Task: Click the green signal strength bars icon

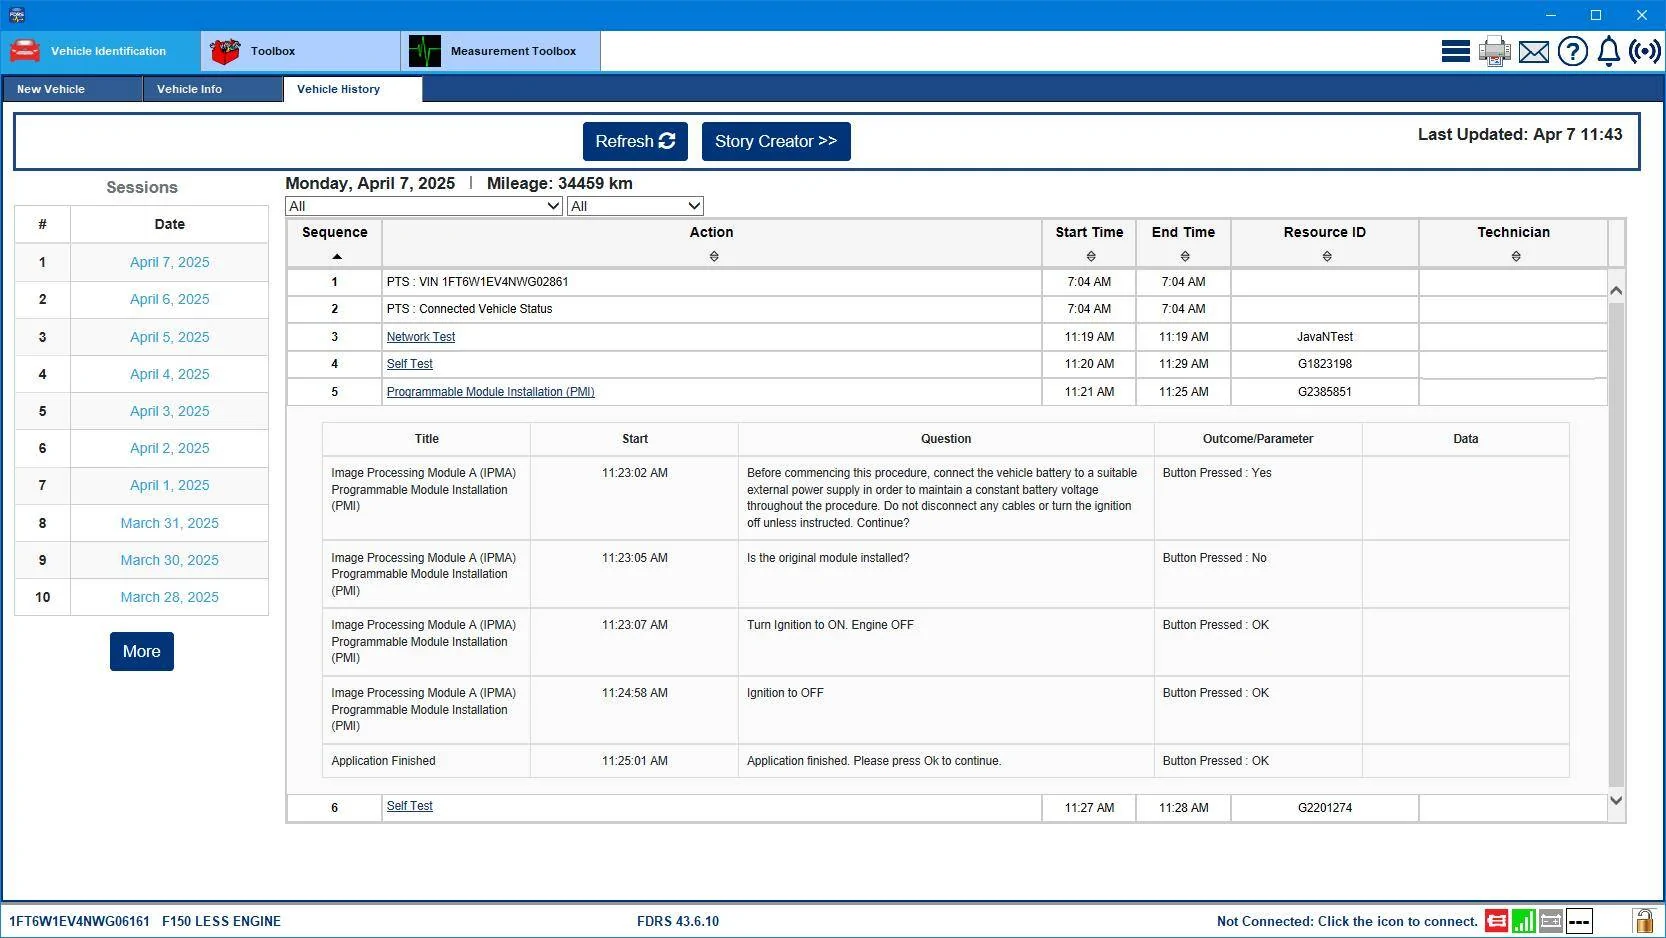Action: (x=1523, y=921)
